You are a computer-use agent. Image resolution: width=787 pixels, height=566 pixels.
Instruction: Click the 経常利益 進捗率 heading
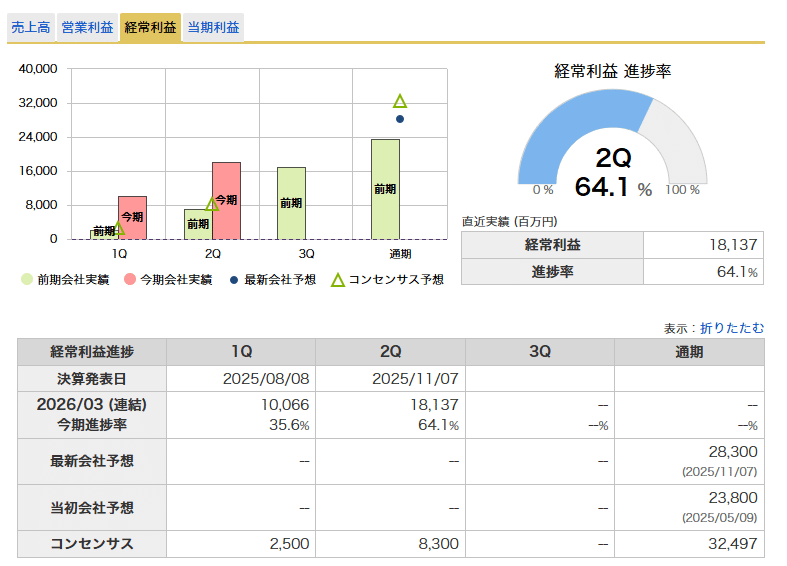(612, 71)
